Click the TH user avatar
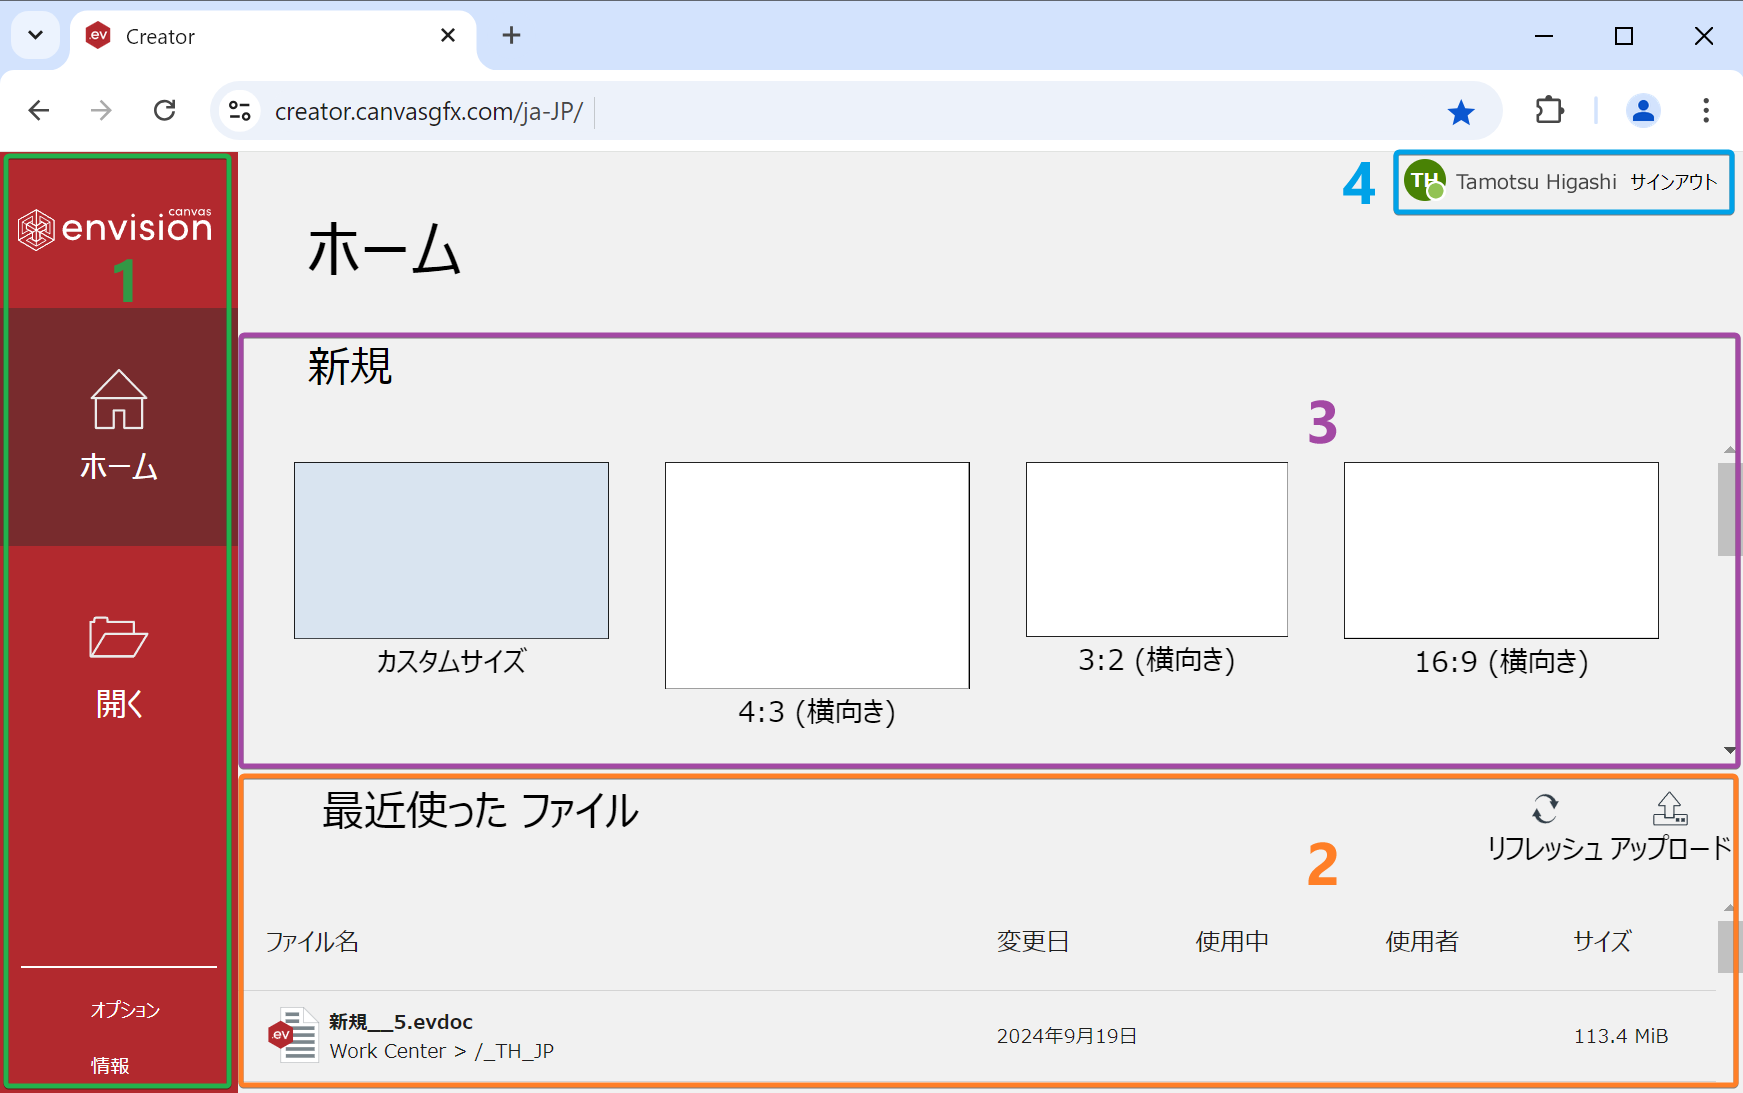 [1424, 181]
